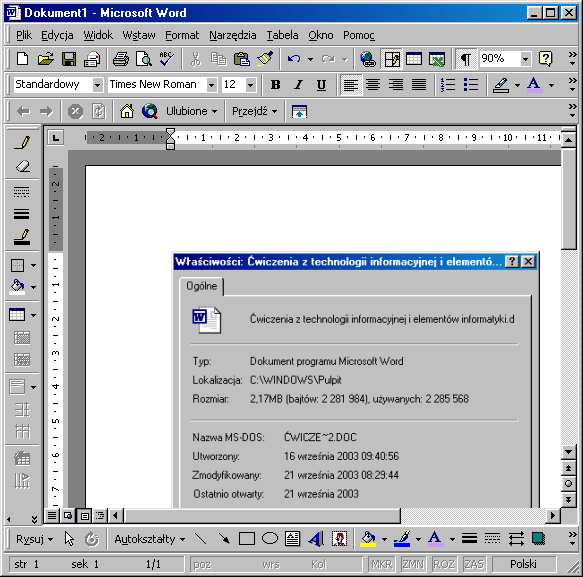Click the Polski language indicator in status bar
The height and width of the screenshot is (577, 583).
[x=523, y=564]
